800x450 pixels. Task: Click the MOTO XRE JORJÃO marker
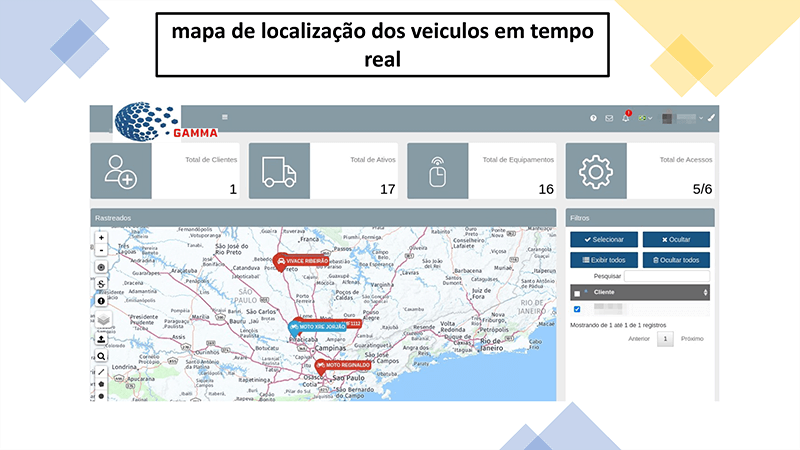click(317, 327)
